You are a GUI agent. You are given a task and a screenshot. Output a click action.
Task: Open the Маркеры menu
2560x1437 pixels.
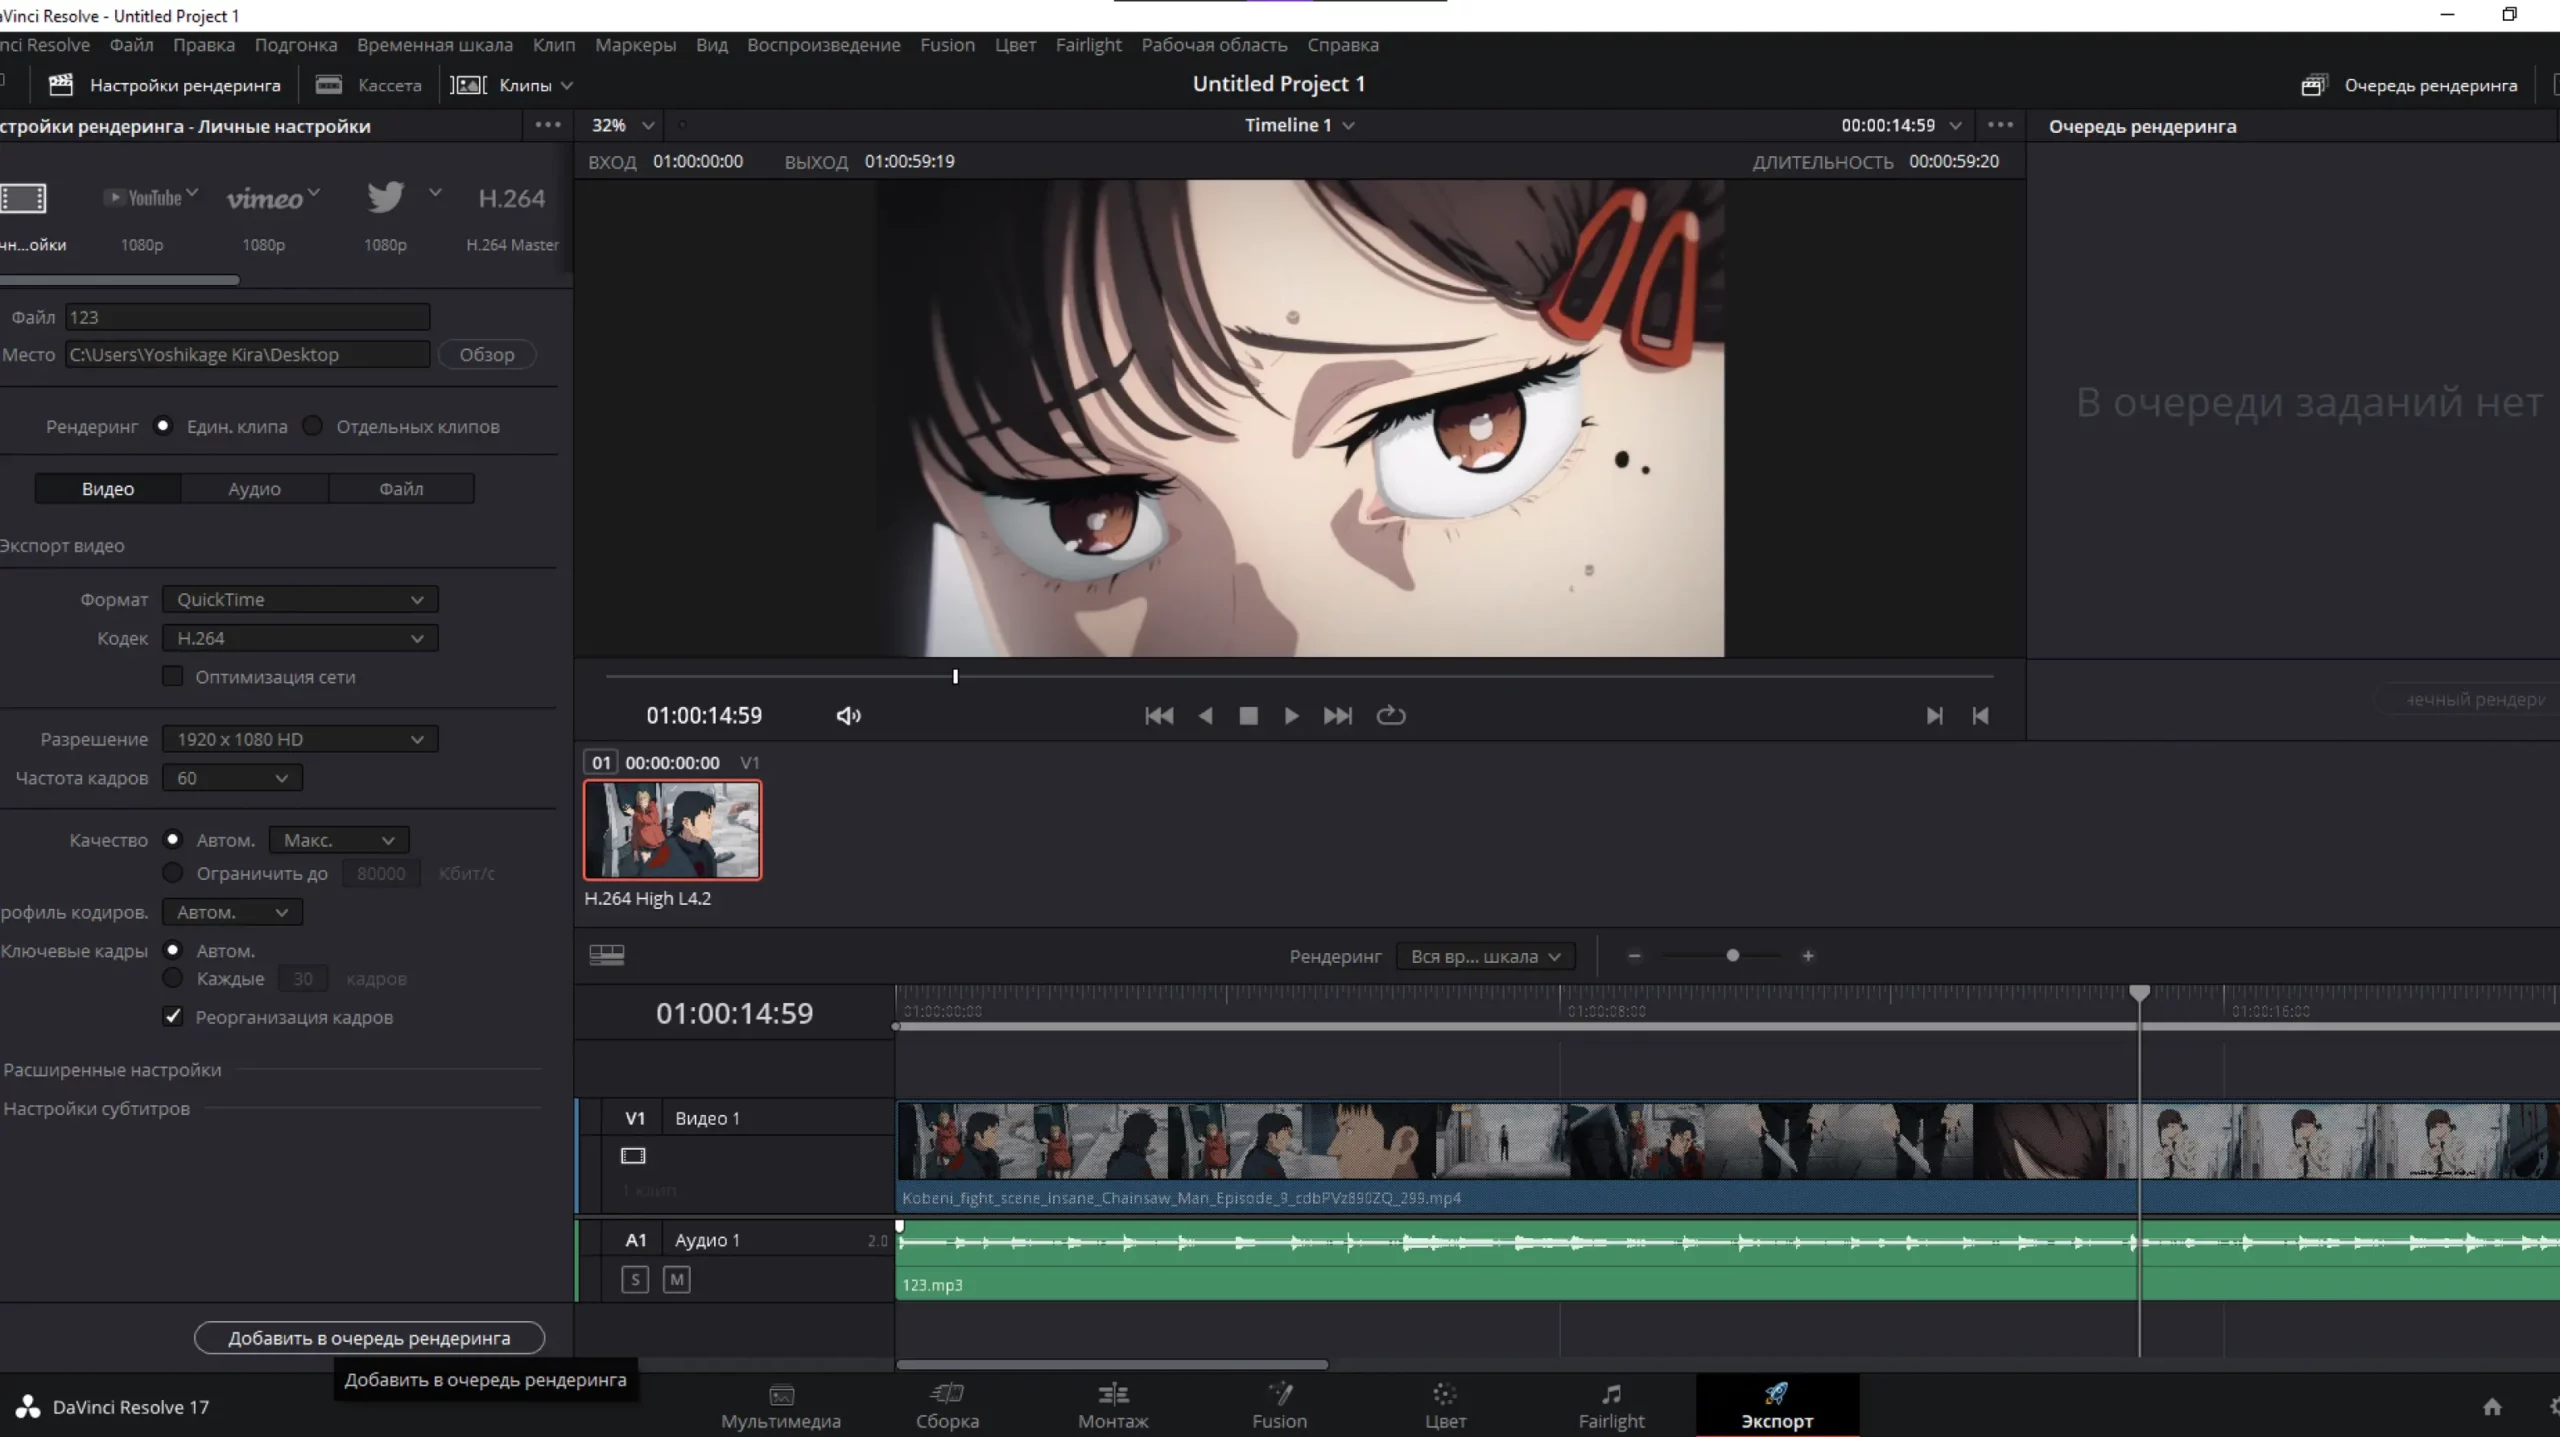click(635, 45)
